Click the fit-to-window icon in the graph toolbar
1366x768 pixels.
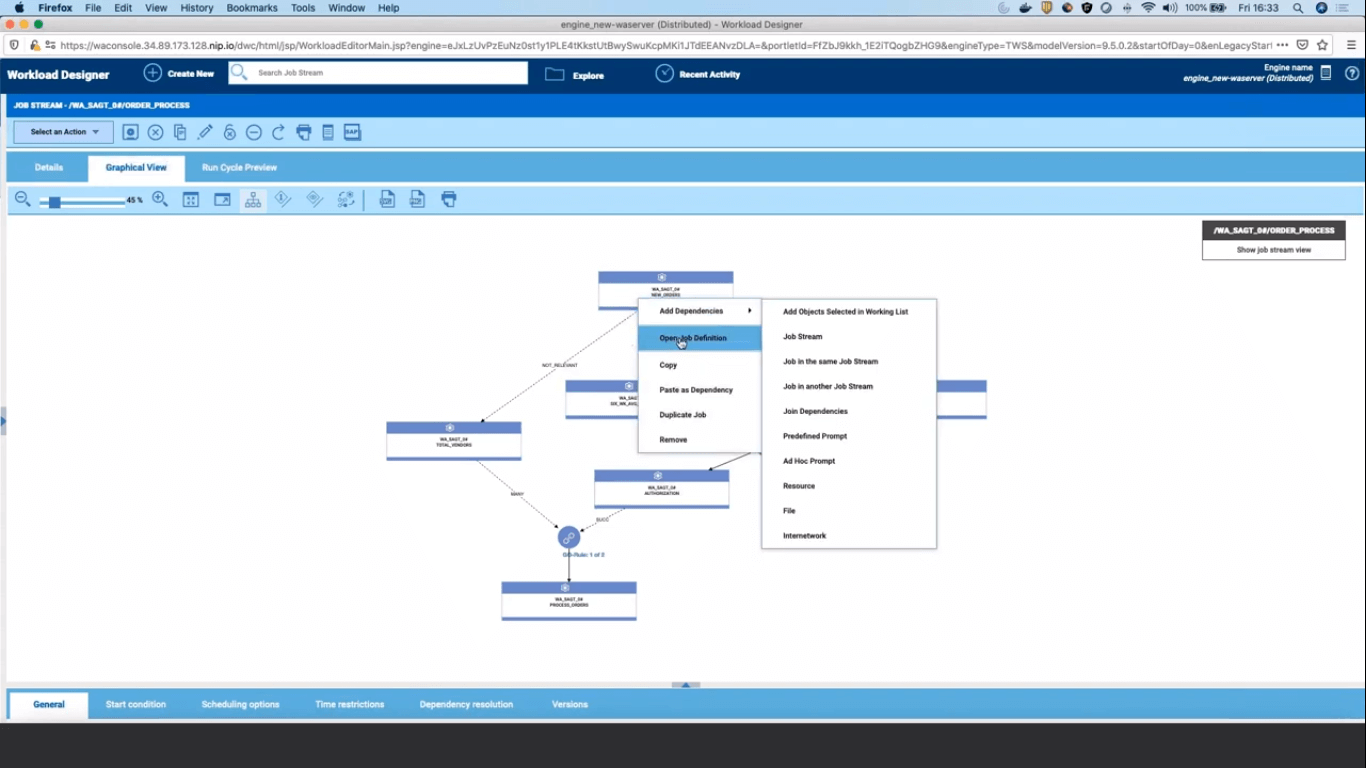191,200
